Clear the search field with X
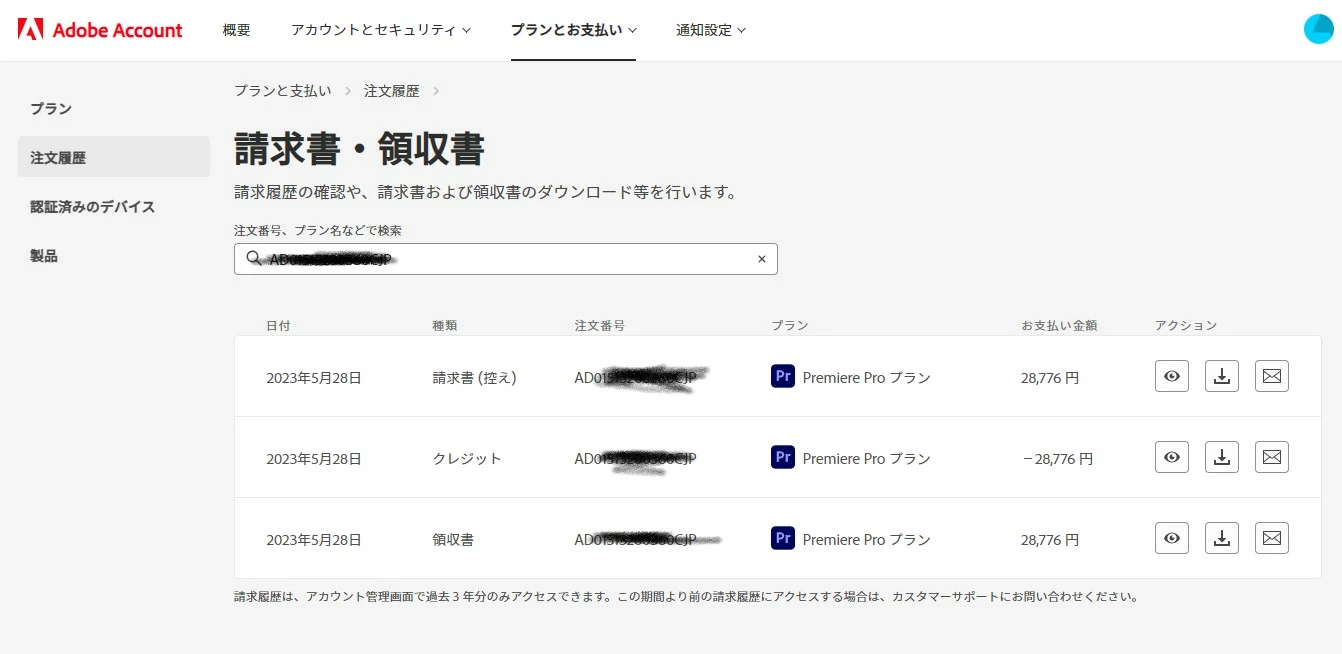The width and height of the screenshot is (1342, 654). (x=761, y=259)
